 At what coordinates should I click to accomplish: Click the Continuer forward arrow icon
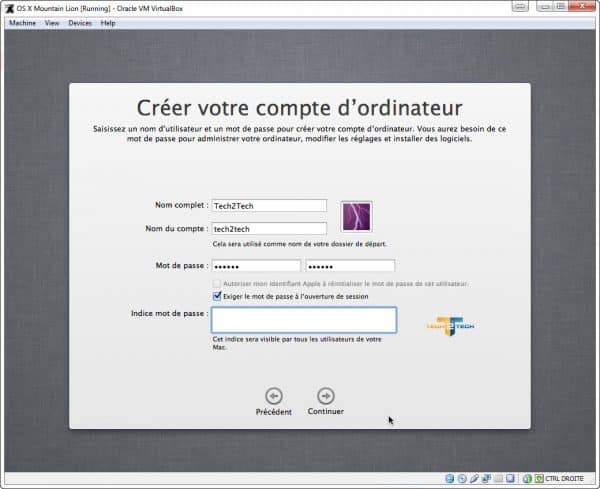325,395
